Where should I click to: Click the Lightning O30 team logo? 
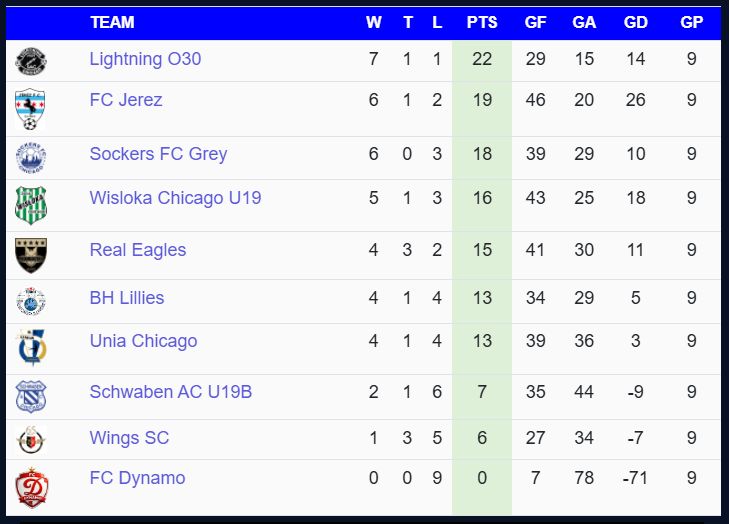pos(30,61)
